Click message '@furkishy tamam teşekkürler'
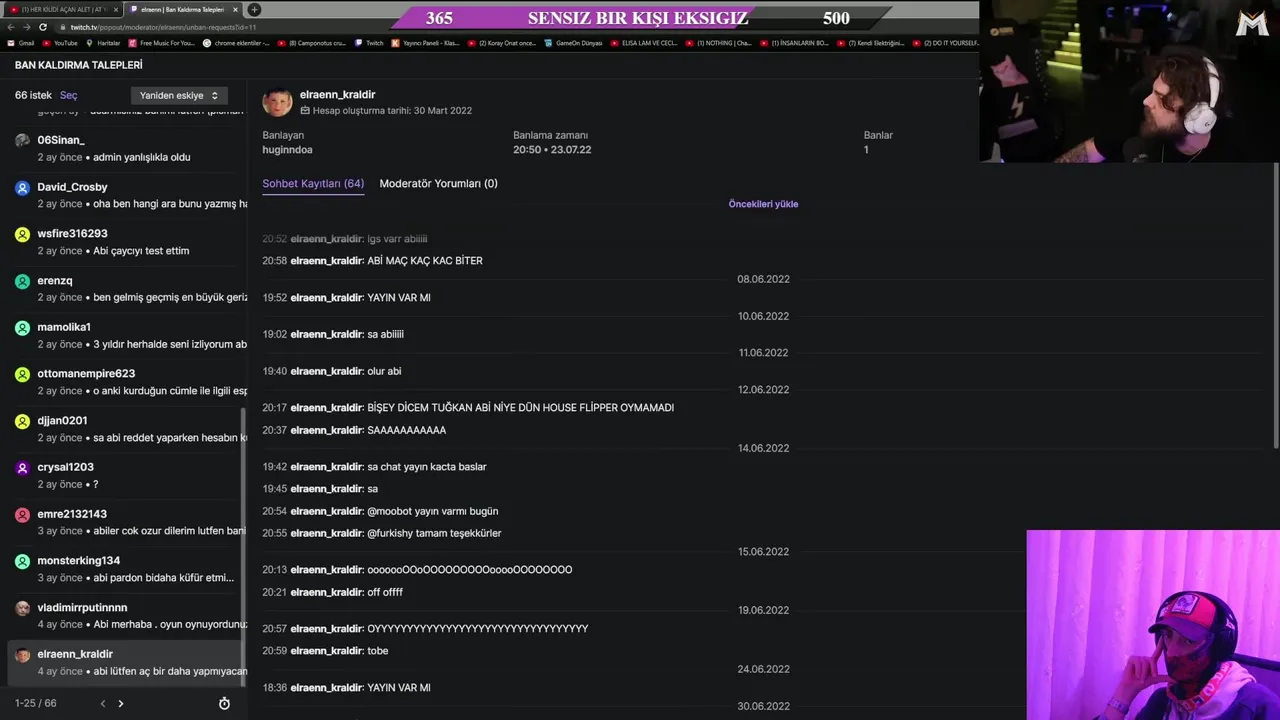1280x720 pixels. (x=434, y=533)
